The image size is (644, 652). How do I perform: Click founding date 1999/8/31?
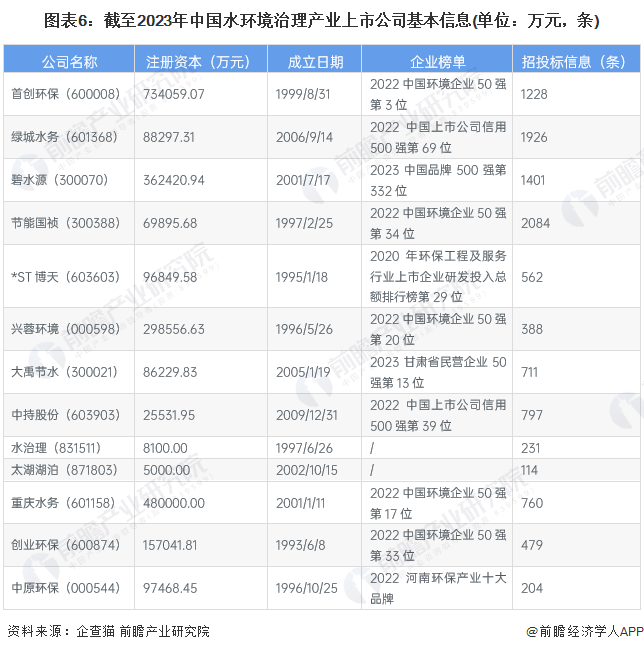click(x=303, y=94)
